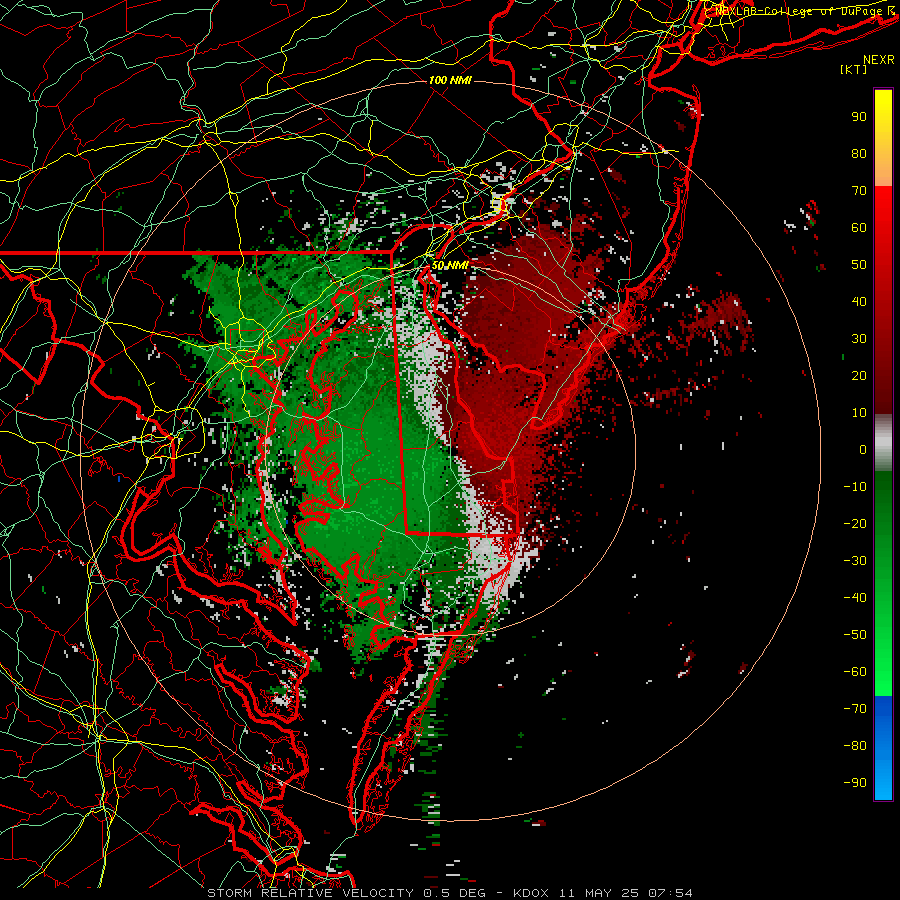Image resolution: width=900 pixels, height=900 pixels.
Task: Click the -10 value on velocity scale
Action: [x=855, y=487]
